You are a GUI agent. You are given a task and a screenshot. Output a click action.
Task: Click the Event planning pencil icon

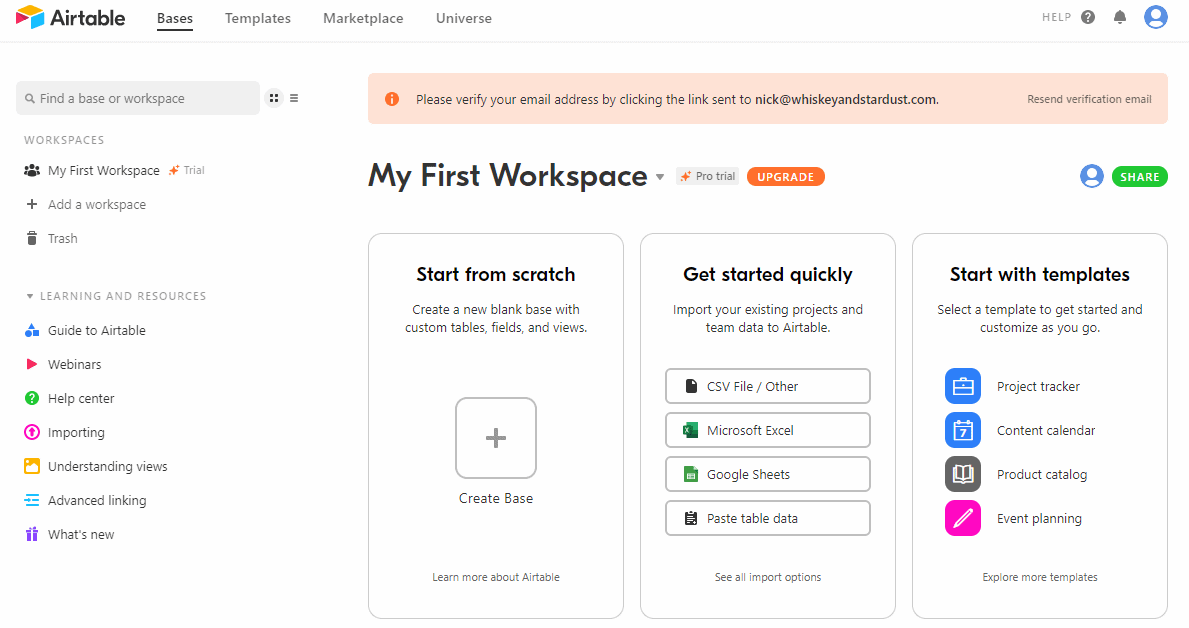(963, 518)
